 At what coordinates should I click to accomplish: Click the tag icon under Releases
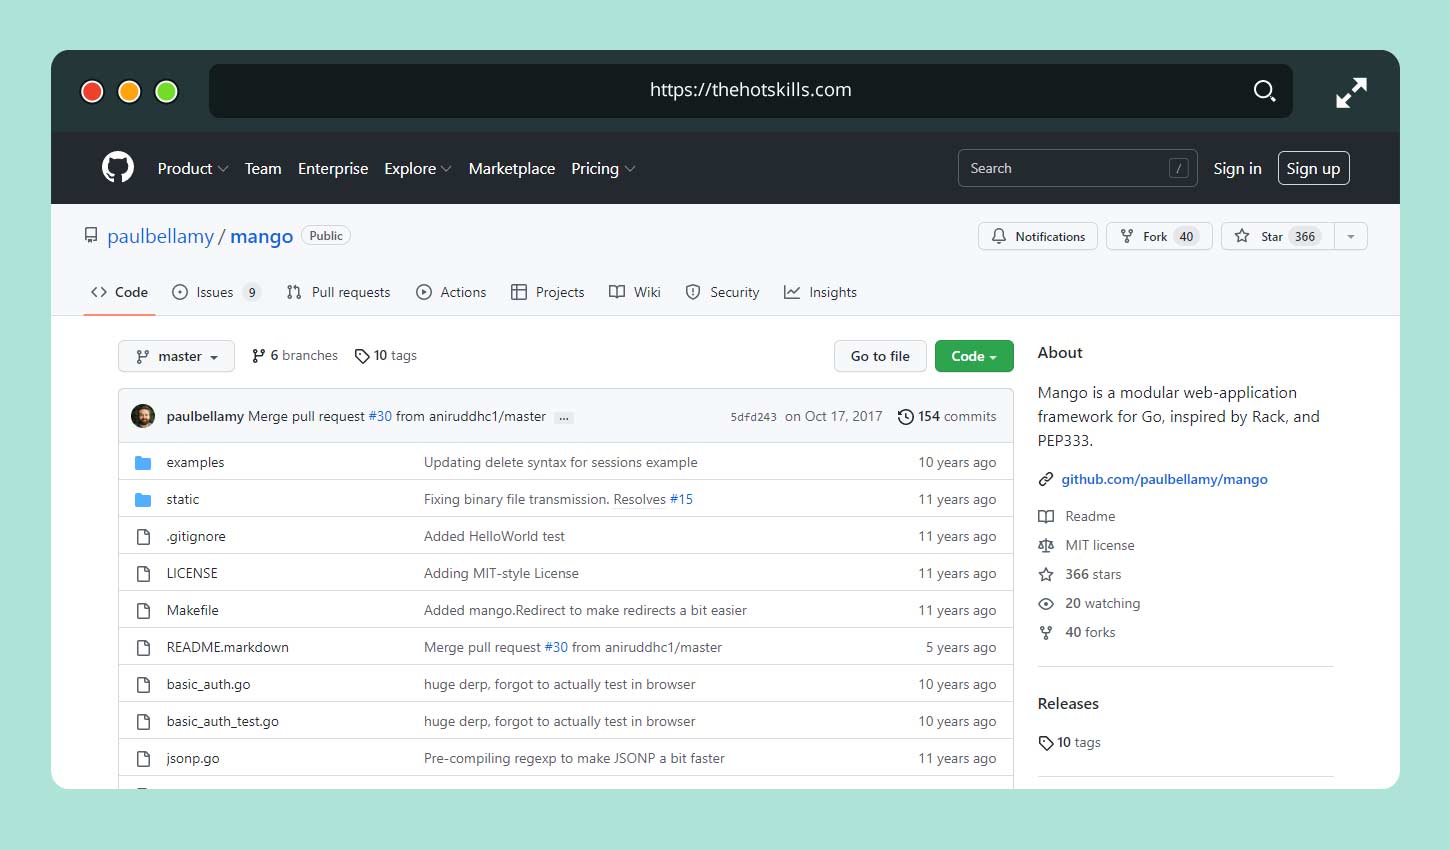tap(1046, 743)
